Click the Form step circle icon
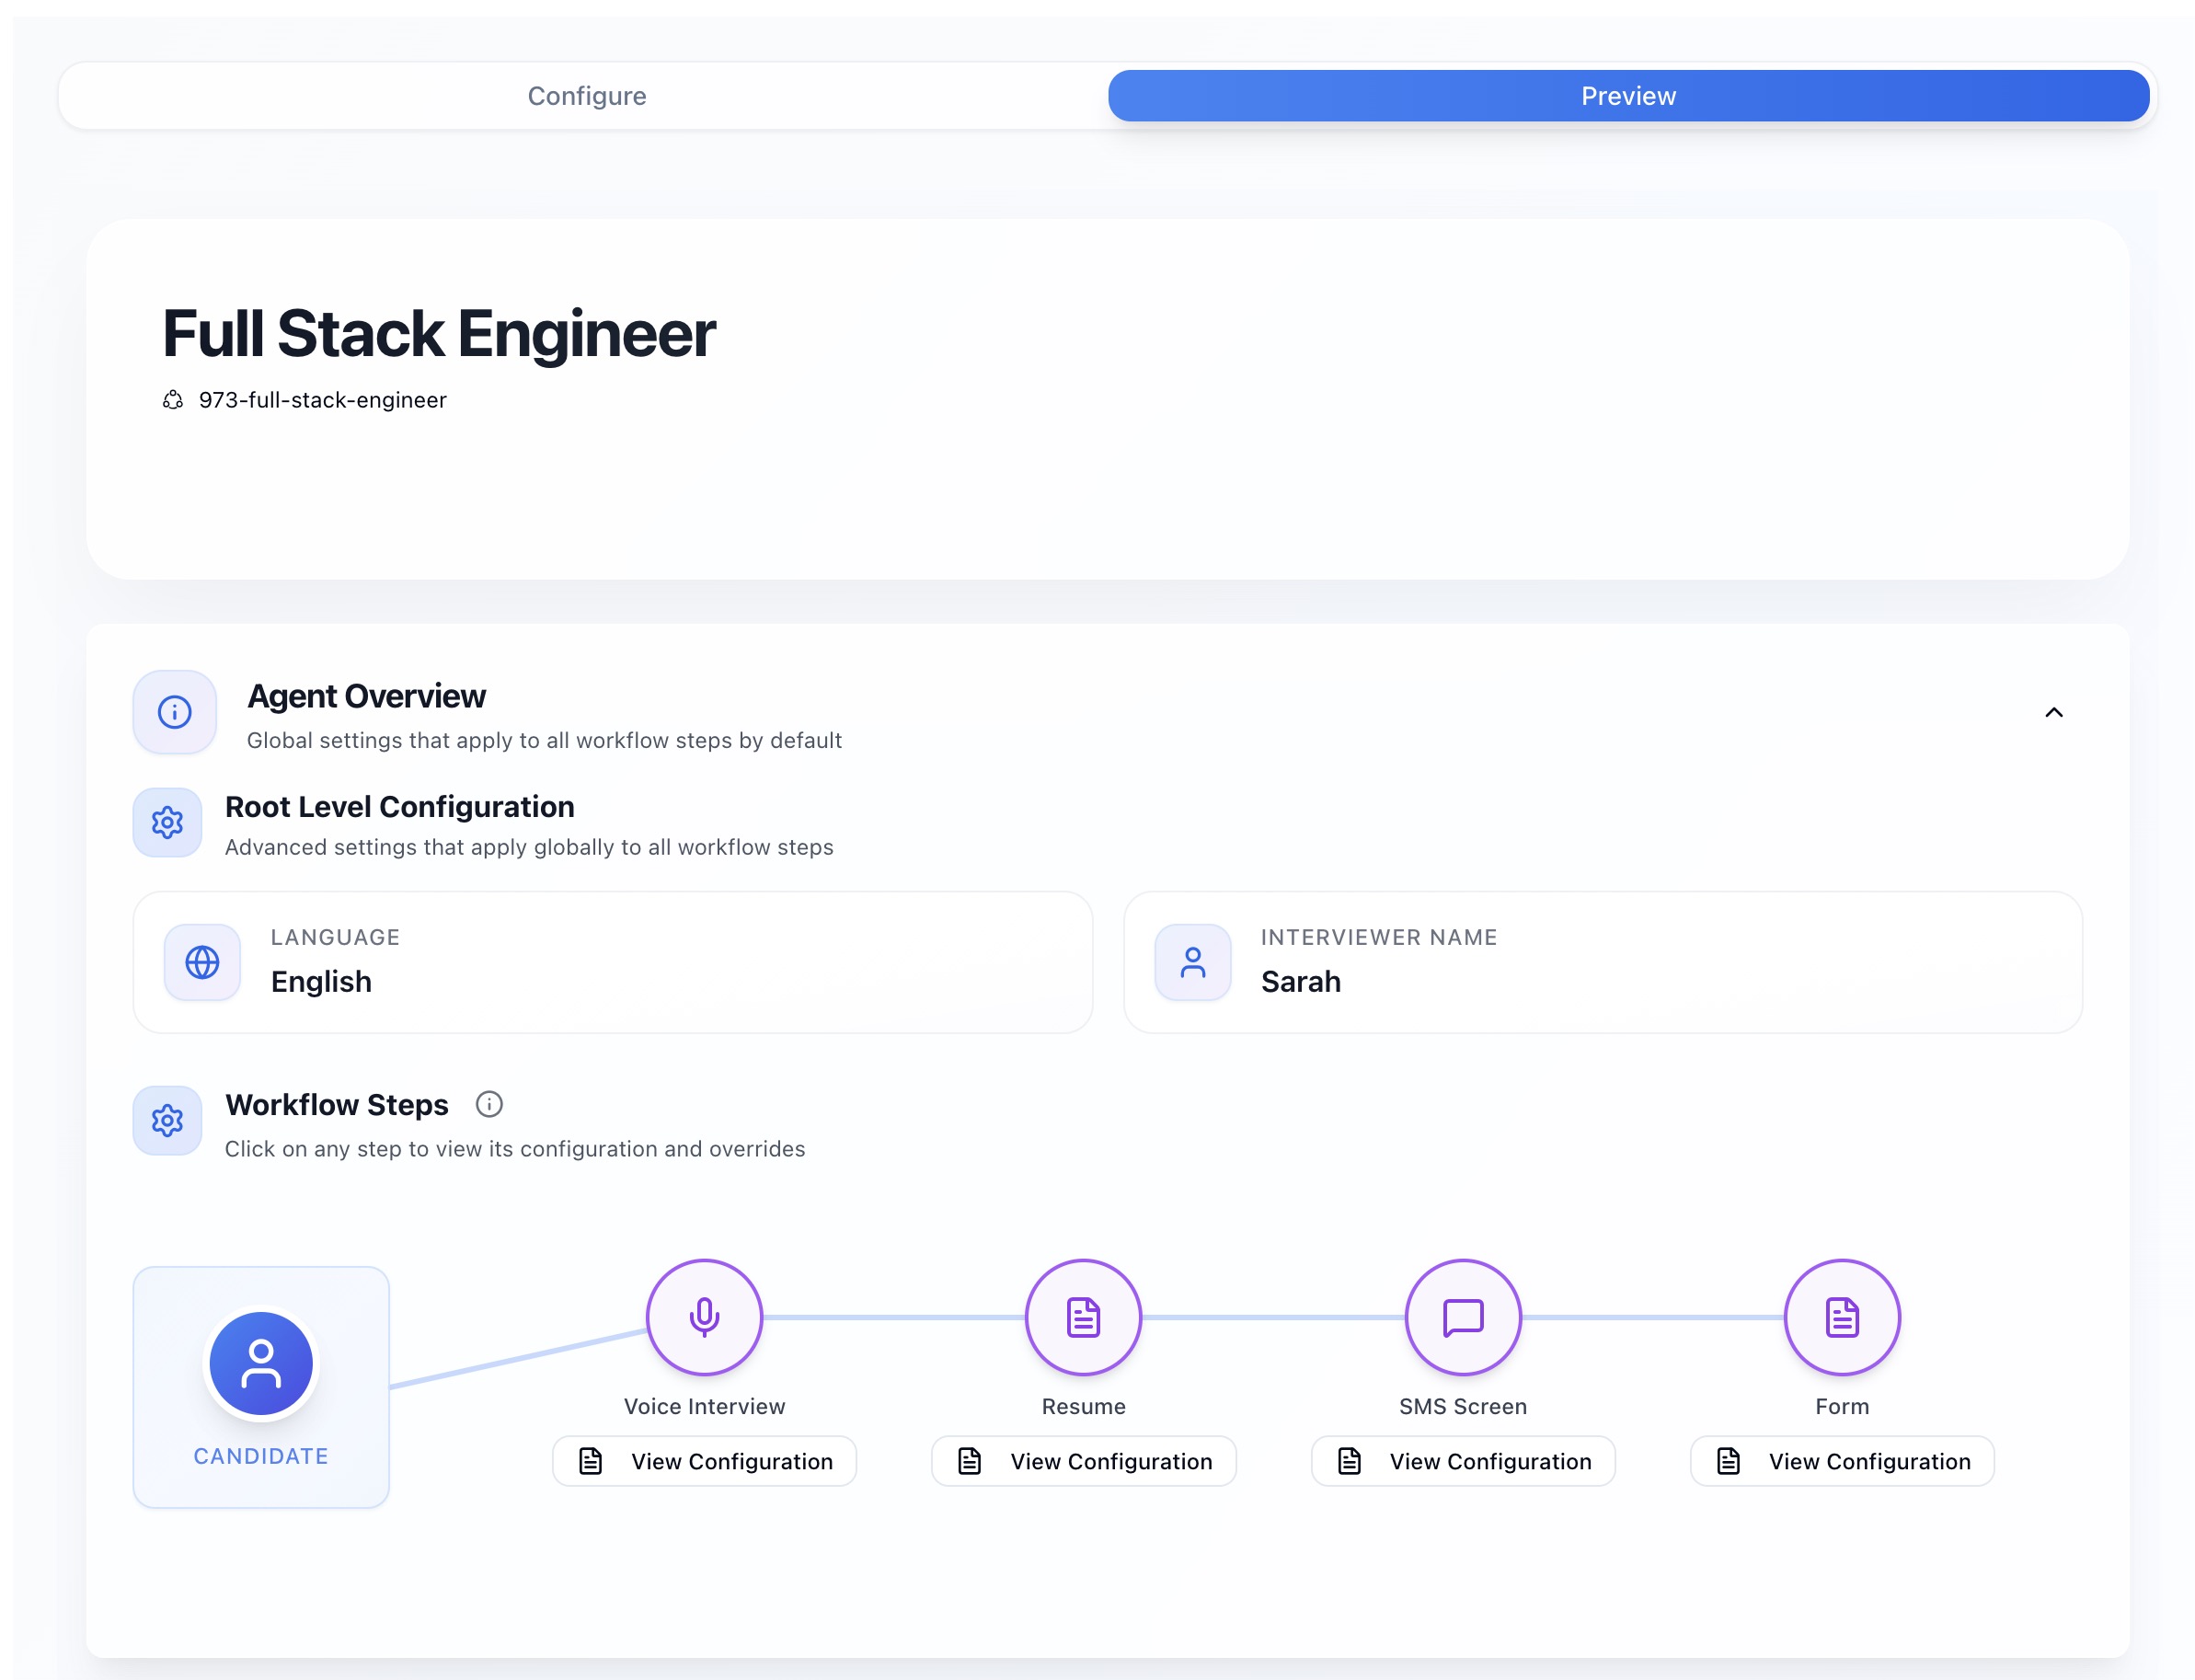This screenshot has height=1680, width=2195. click(1841, 1317)
